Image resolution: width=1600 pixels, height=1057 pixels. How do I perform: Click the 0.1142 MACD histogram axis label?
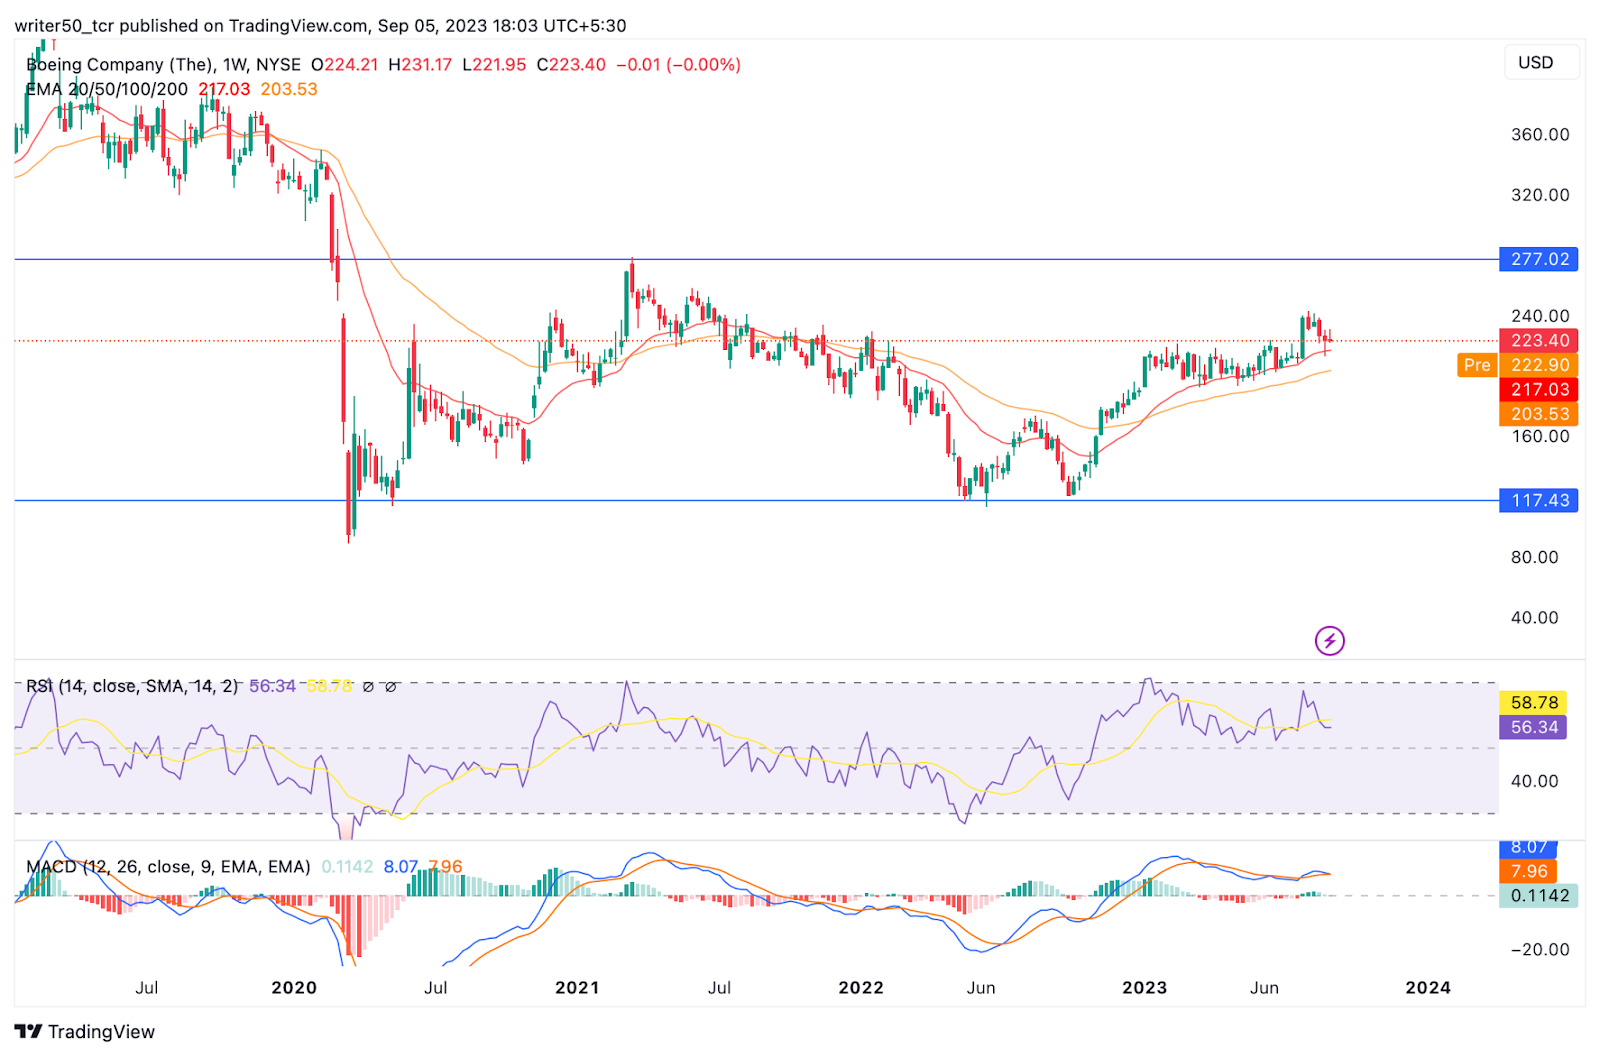click(x=1539, y=895)
